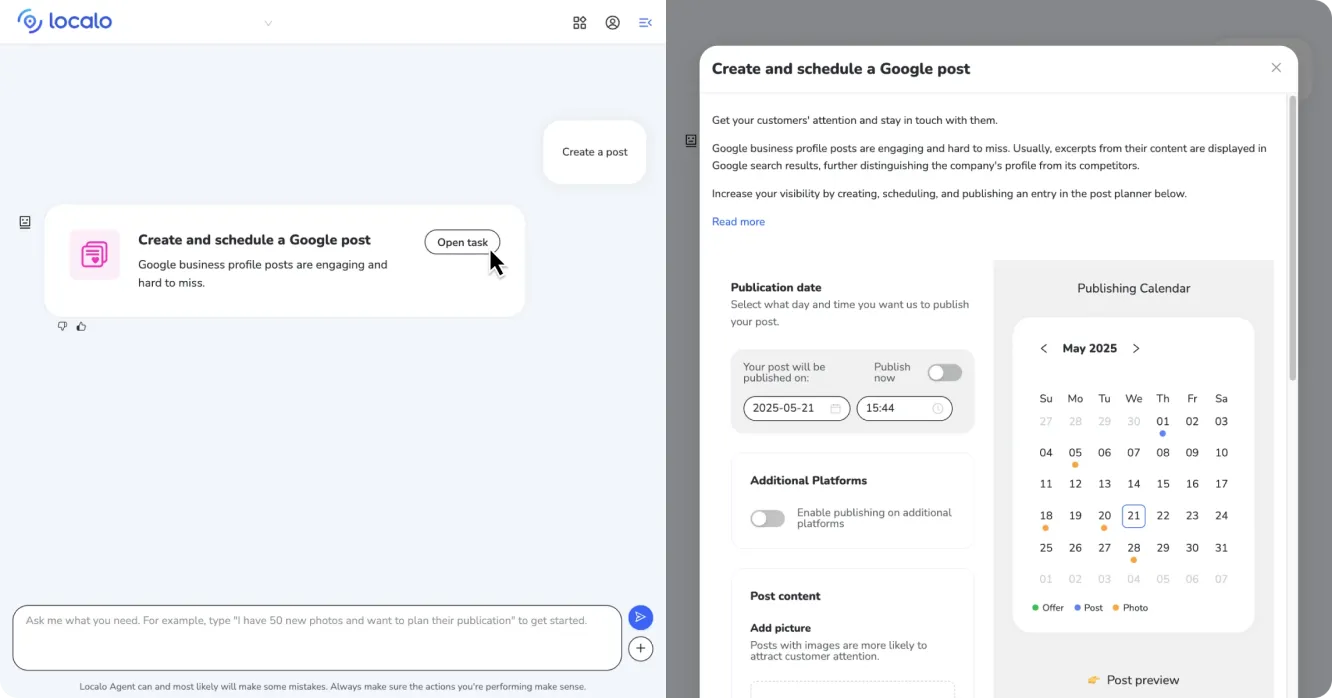Screen dimensions: 1332x698
Task: Click the Open task button
Action: [461, 242]
